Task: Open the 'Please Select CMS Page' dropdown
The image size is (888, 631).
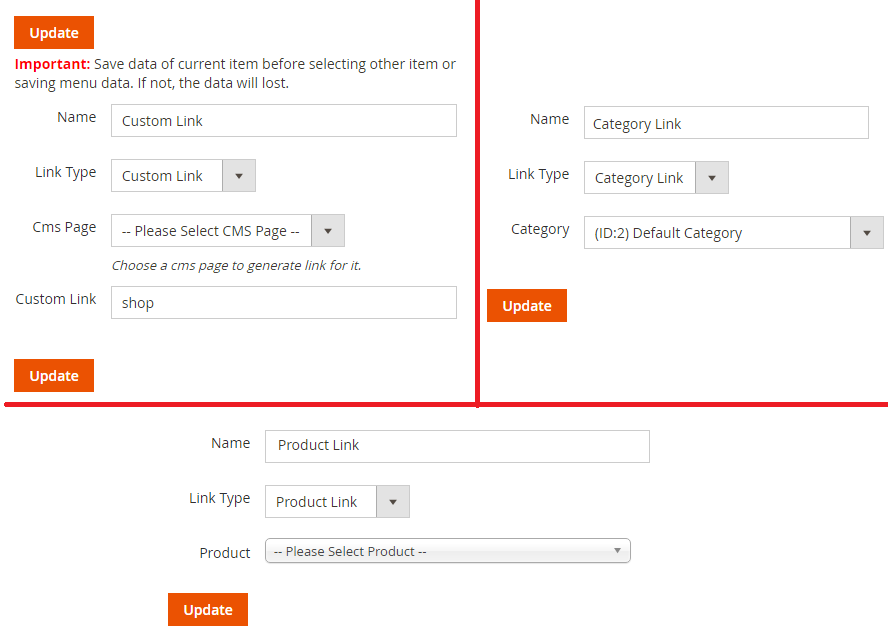Action: point(212,231)
